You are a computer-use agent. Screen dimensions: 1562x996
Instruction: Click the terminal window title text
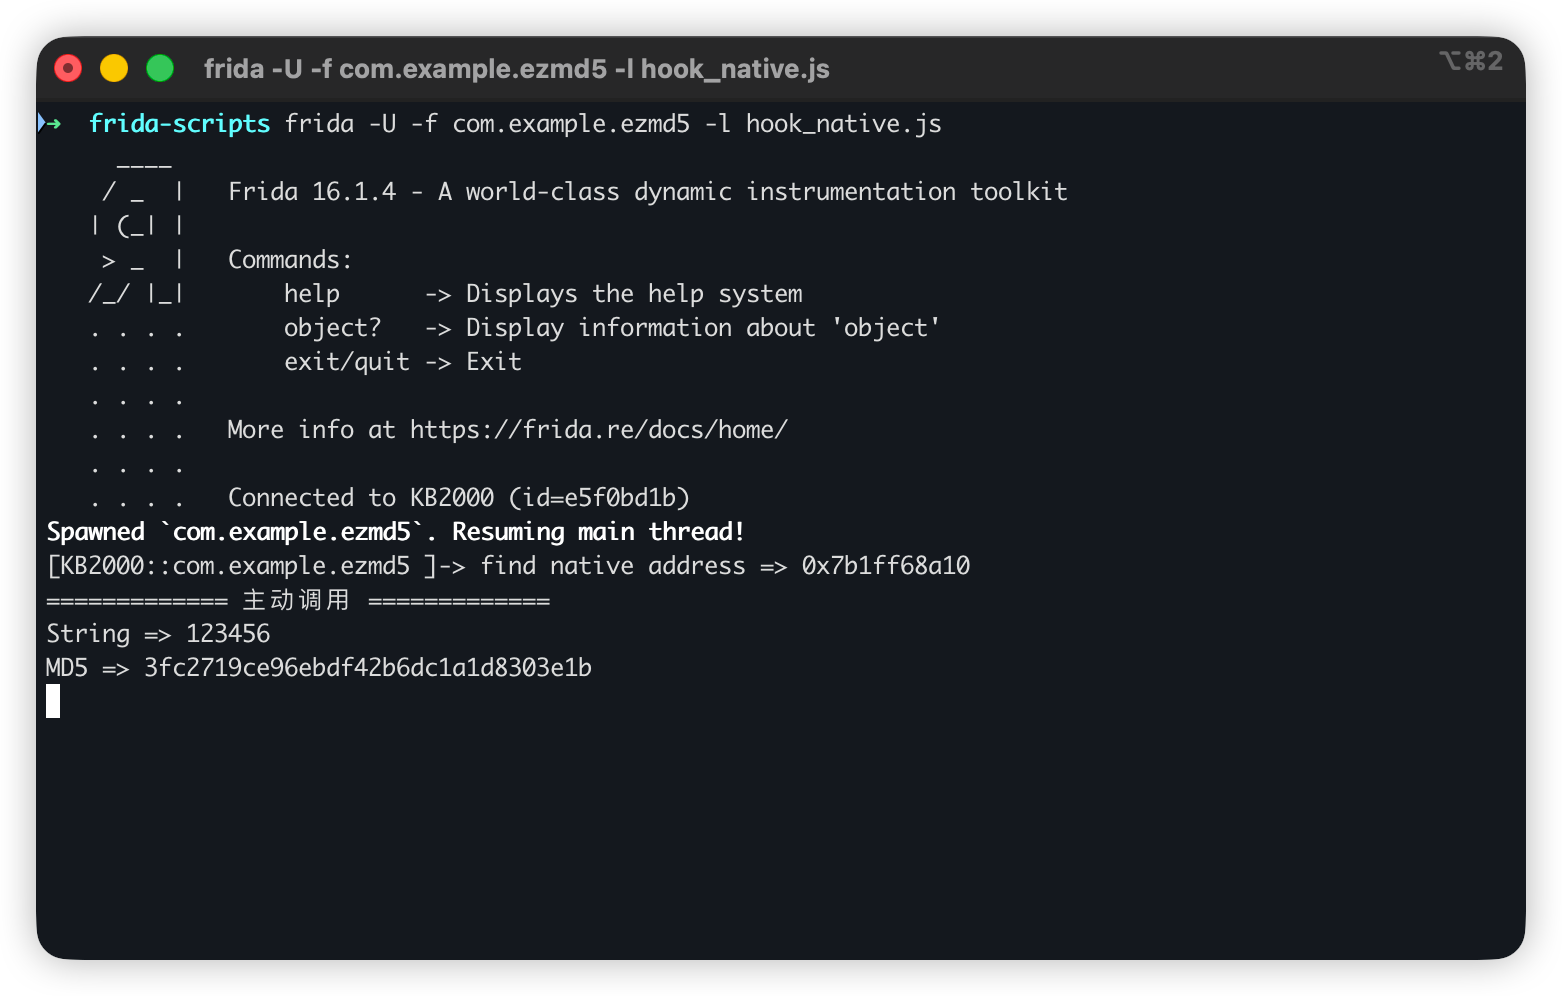516,68
